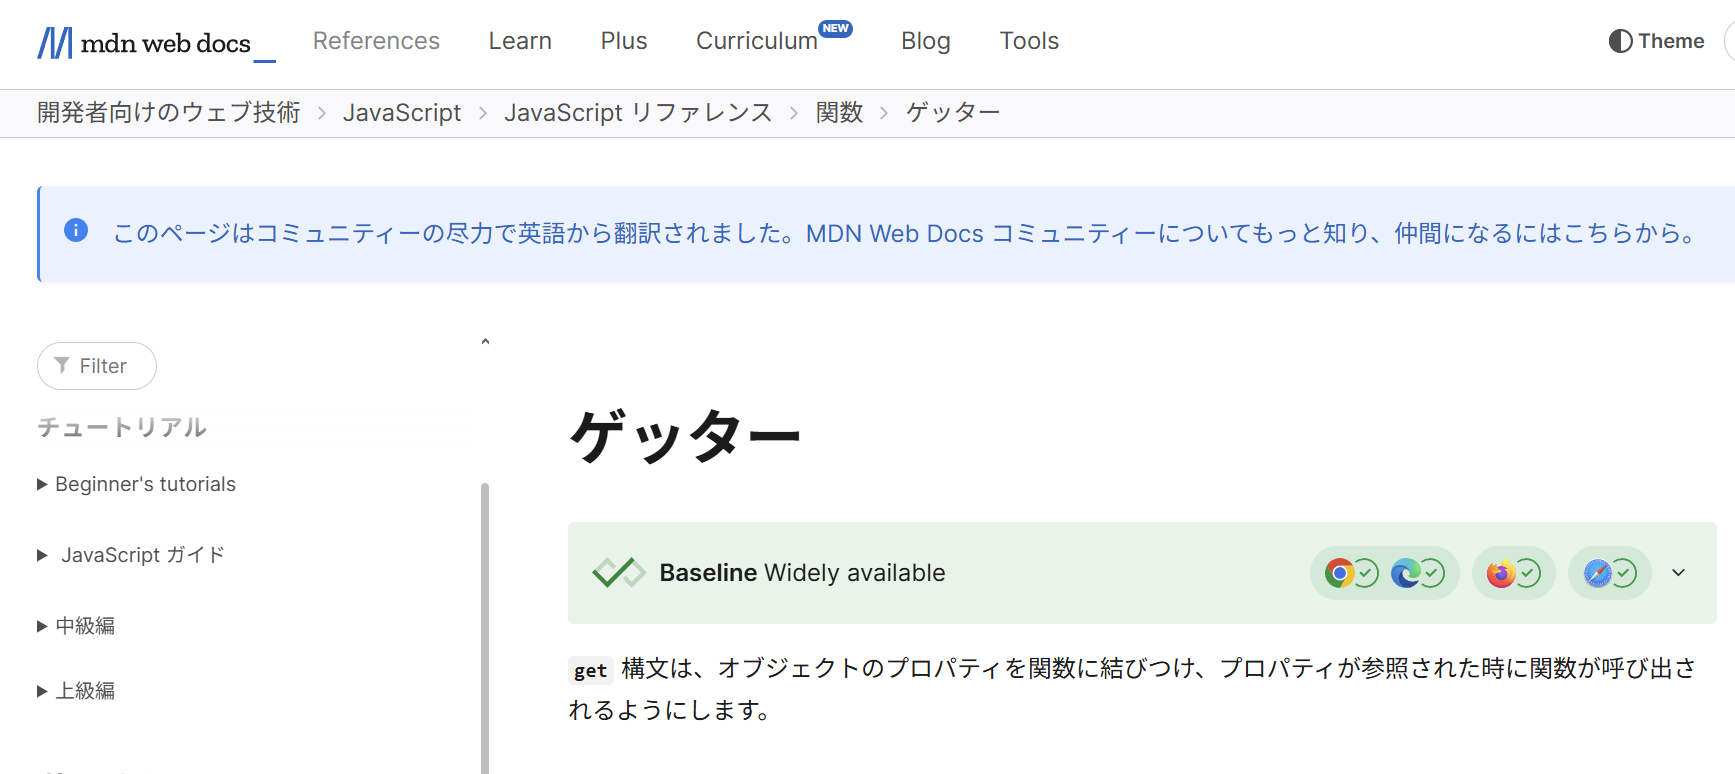Open the Plus menu
This screenshot has height=774, width=1735.
(624, 41)
